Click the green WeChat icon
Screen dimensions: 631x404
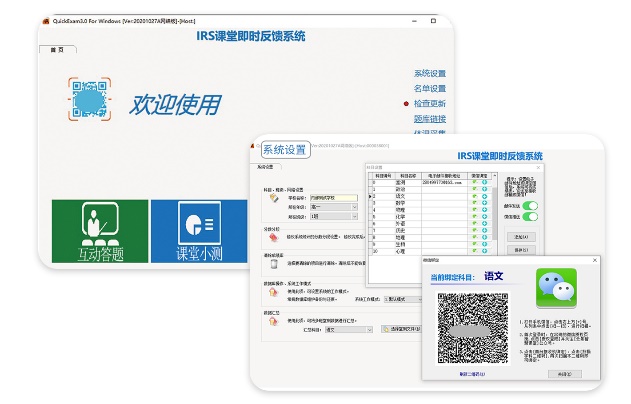557,288
